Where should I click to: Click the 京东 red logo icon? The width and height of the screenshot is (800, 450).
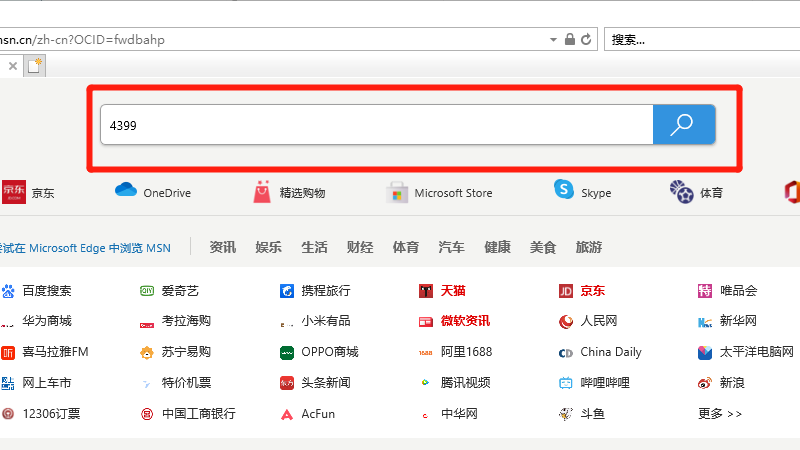point(14,192)
